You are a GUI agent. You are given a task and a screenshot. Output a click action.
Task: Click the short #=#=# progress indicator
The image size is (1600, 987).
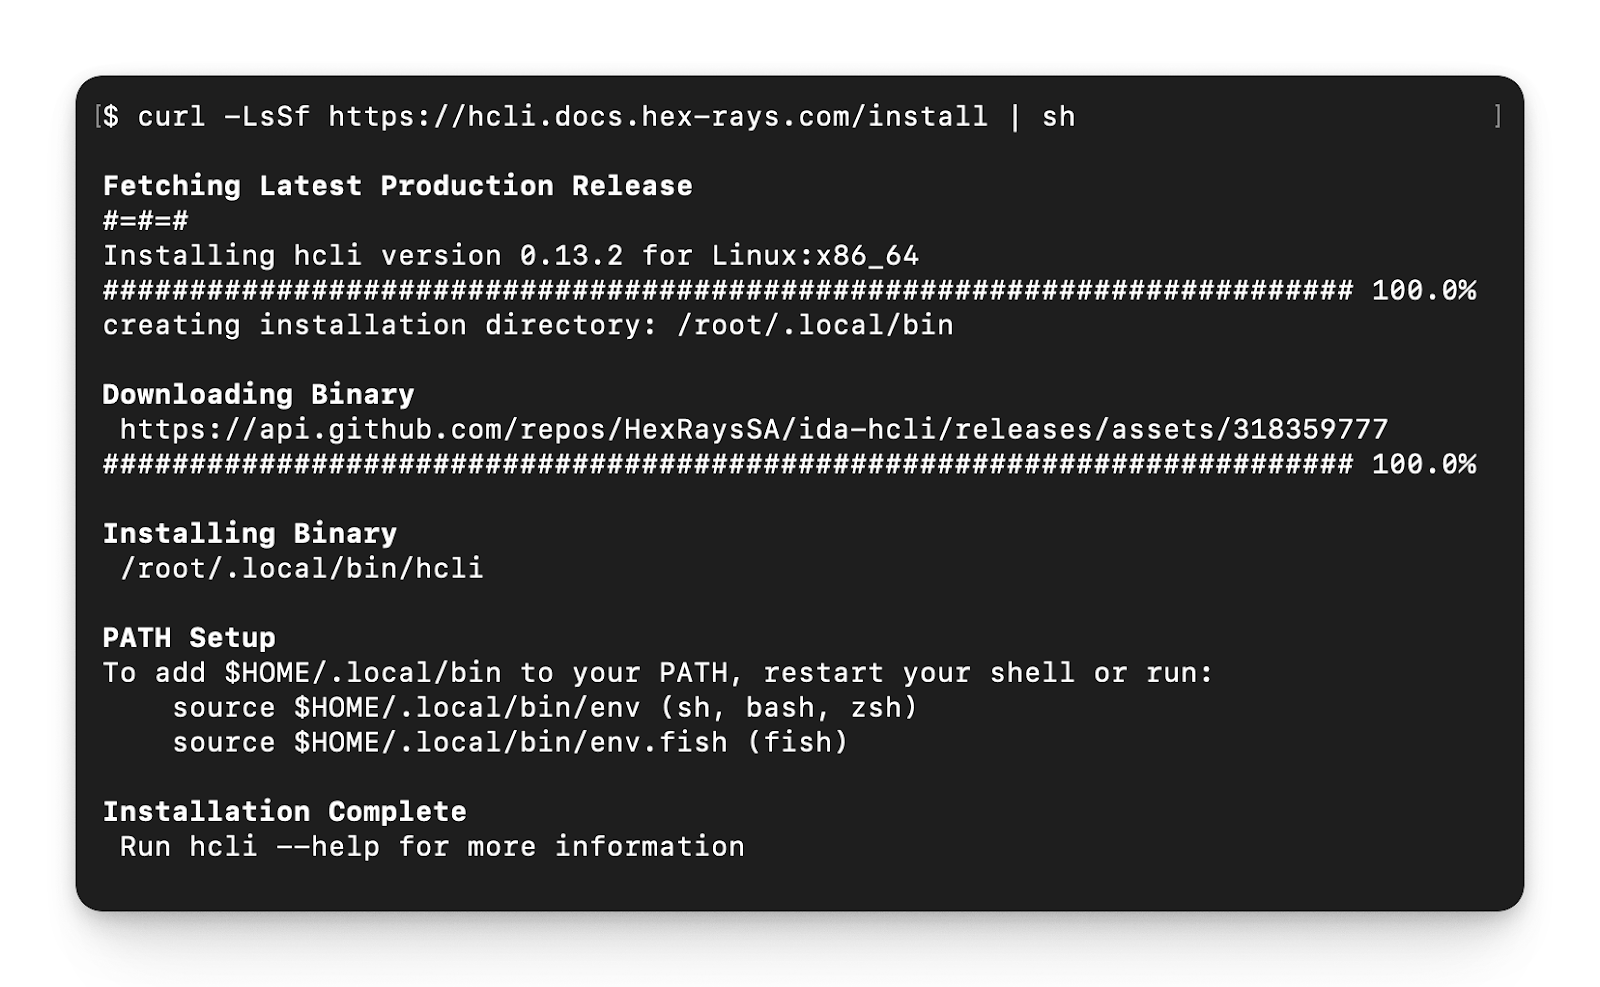[x=146, y=221]
